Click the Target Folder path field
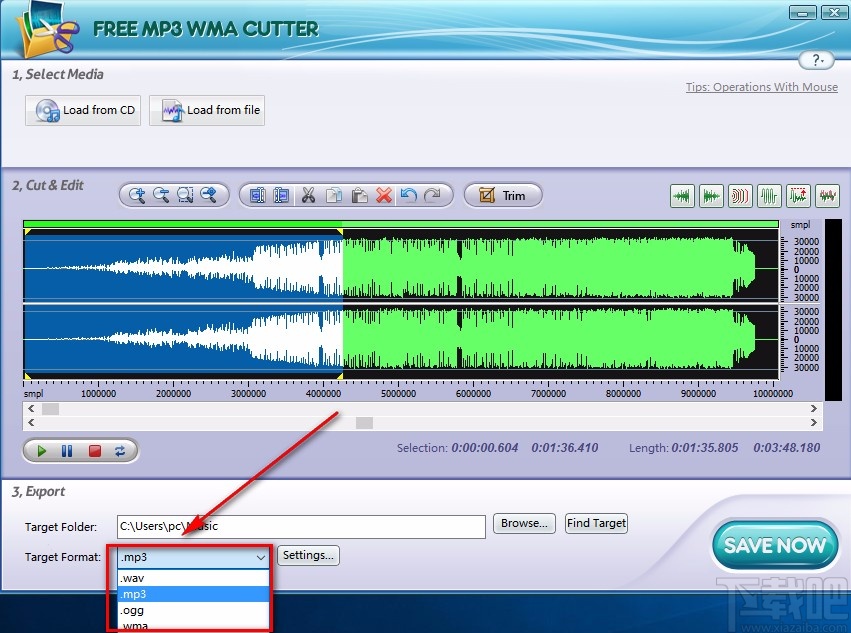 coord(301,527)
